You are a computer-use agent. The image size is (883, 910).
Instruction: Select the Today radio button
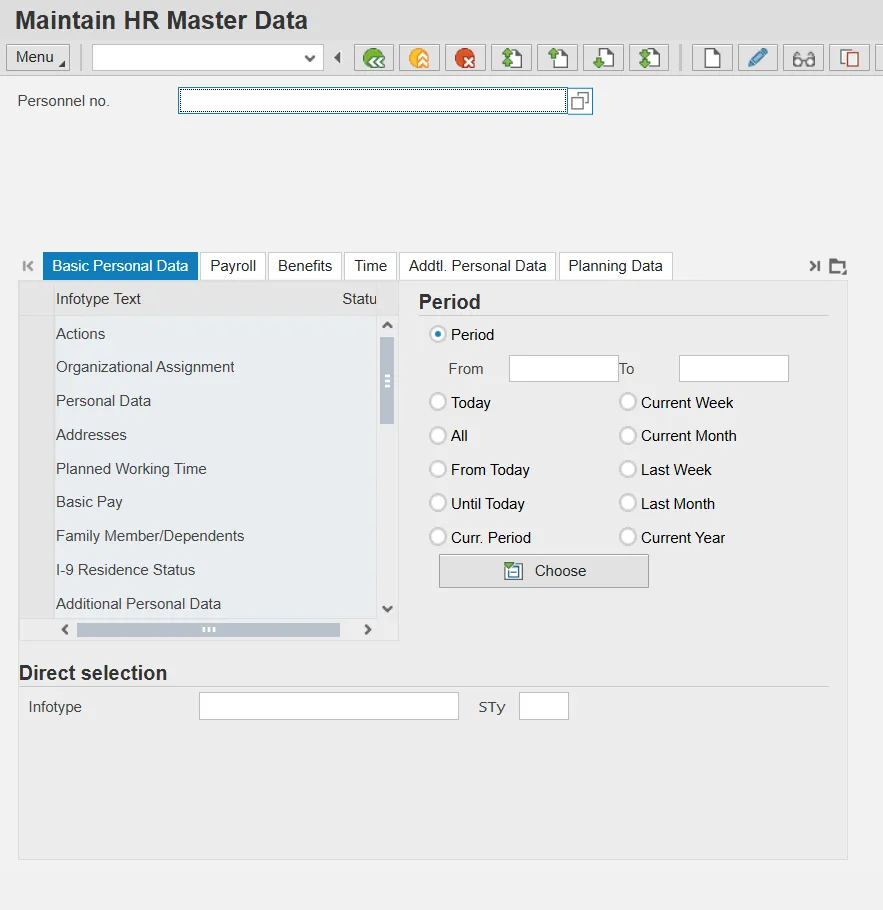[x=438, y=402]
